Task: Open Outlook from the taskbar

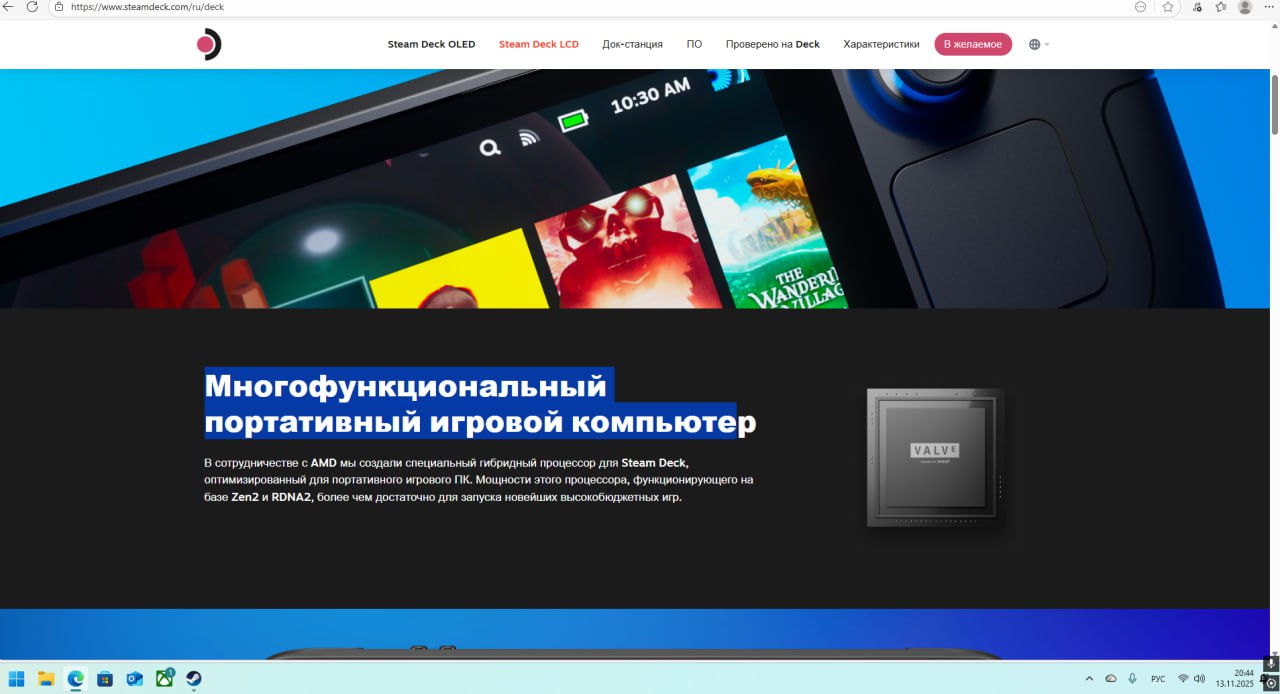Action: click(134, 679)
